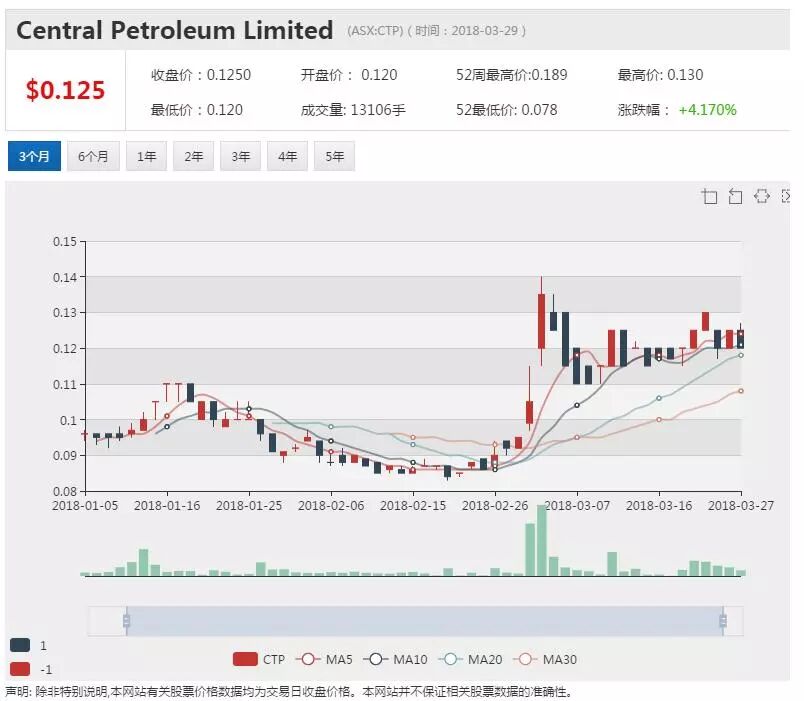This screenshot has width=804, height=701.
Task: Click the (ASX:CTP) ticker label
Action: click(375, 31)
